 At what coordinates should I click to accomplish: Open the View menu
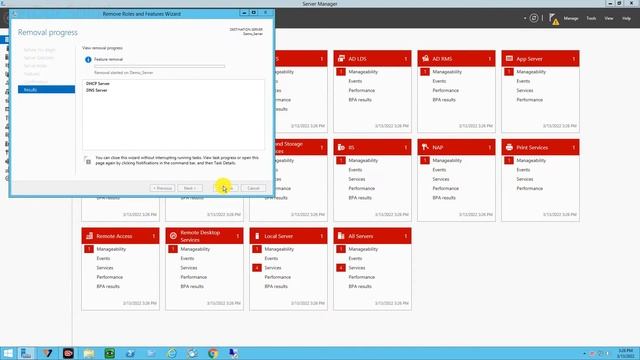[x=609, y=18]
